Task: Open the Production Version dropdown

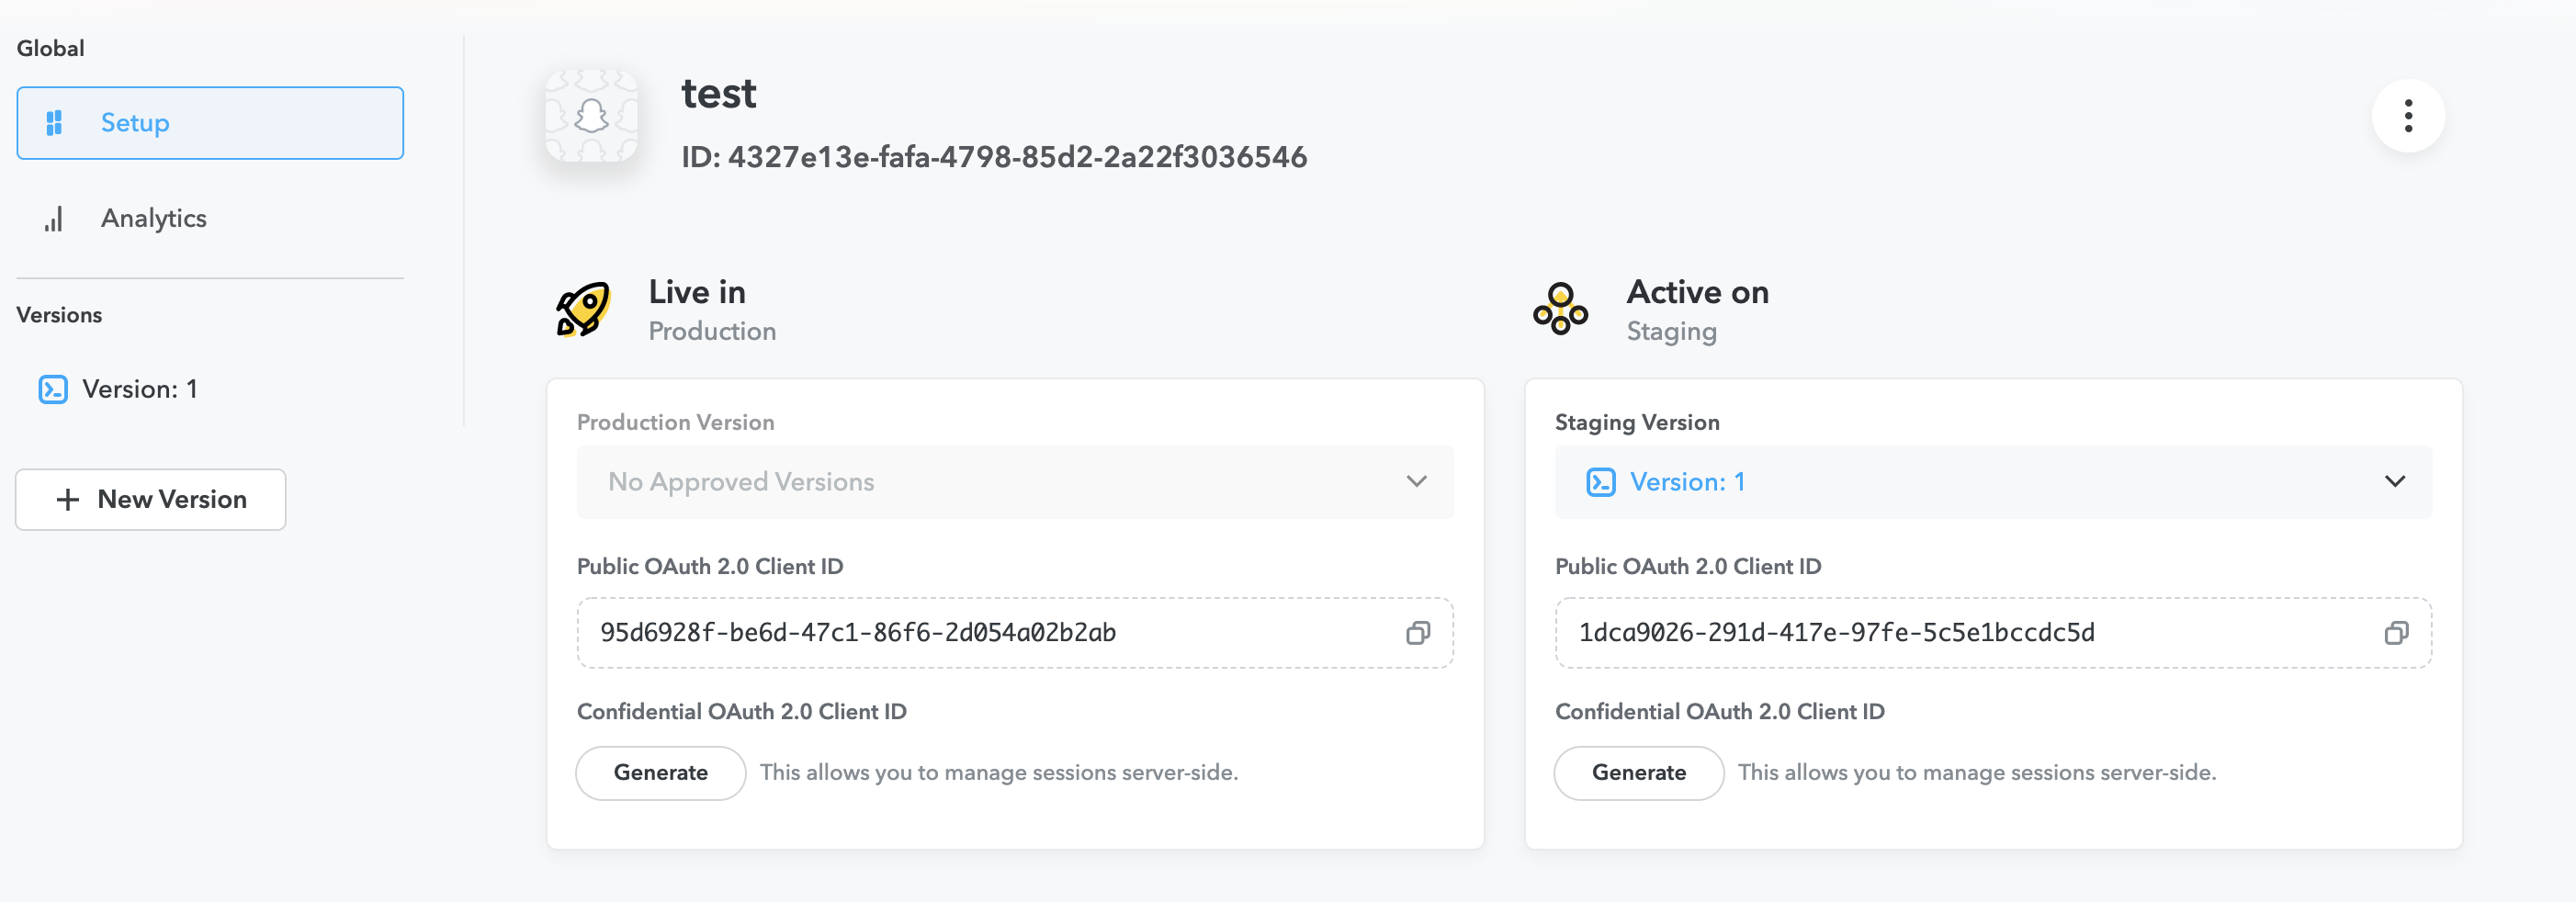Action: pos(1014,482)
